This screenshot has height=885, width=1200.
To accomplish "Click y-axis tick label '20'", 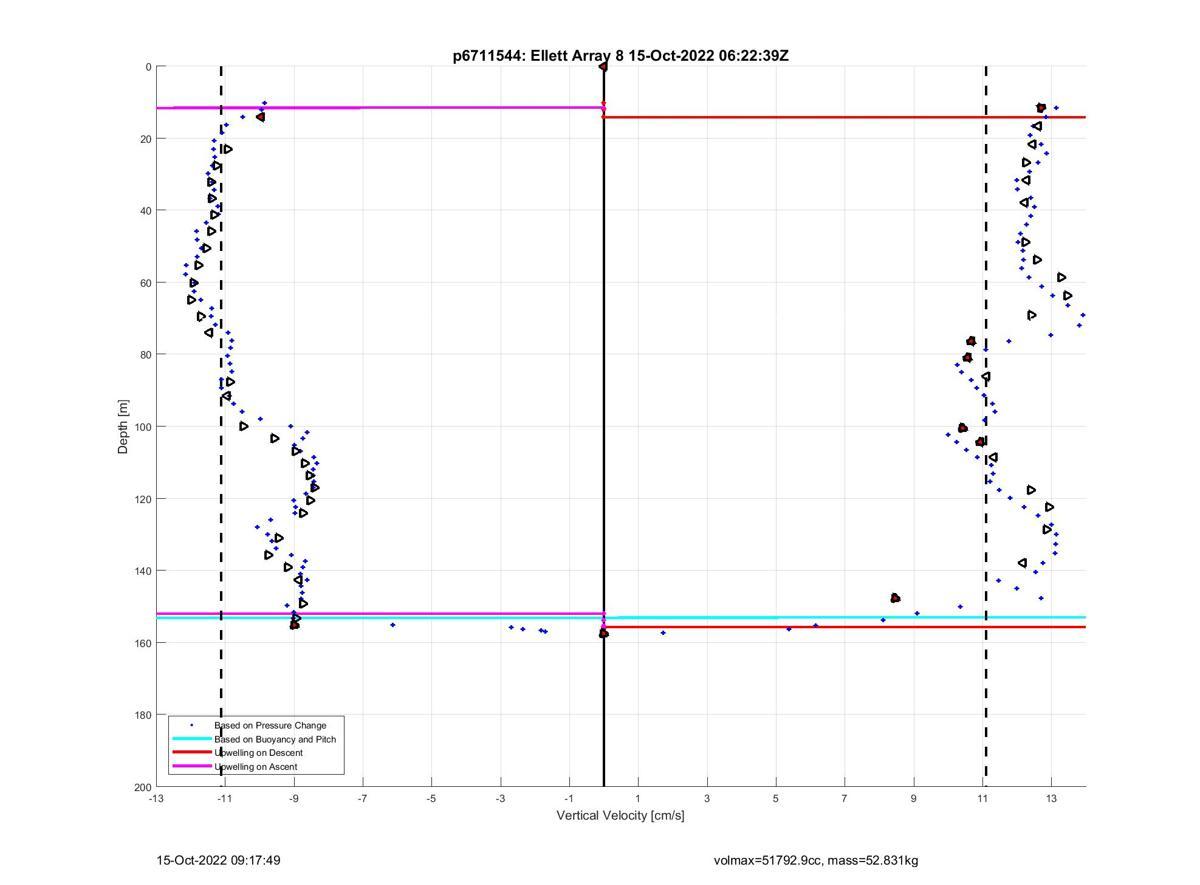I will pyautogui.click(x=145, y=139).
